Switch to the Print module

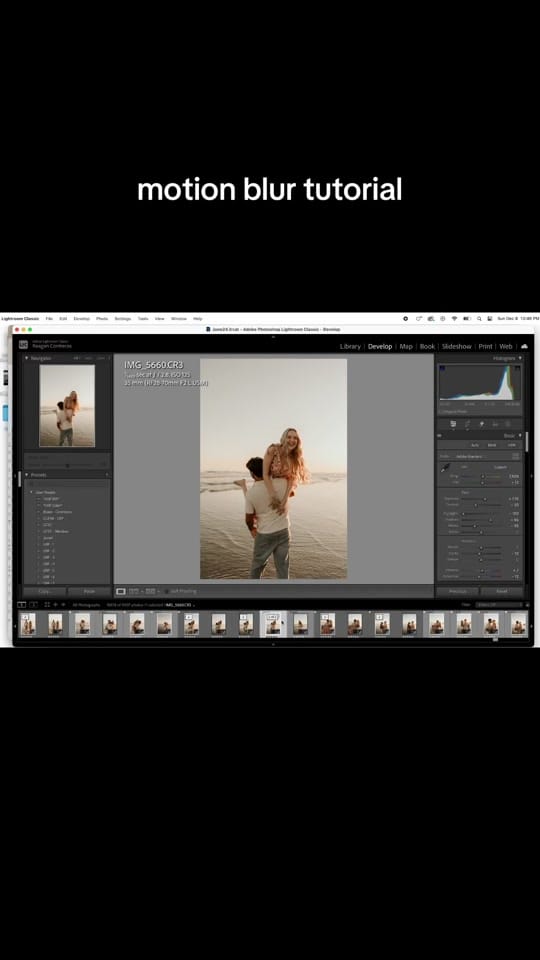[486, 346]
